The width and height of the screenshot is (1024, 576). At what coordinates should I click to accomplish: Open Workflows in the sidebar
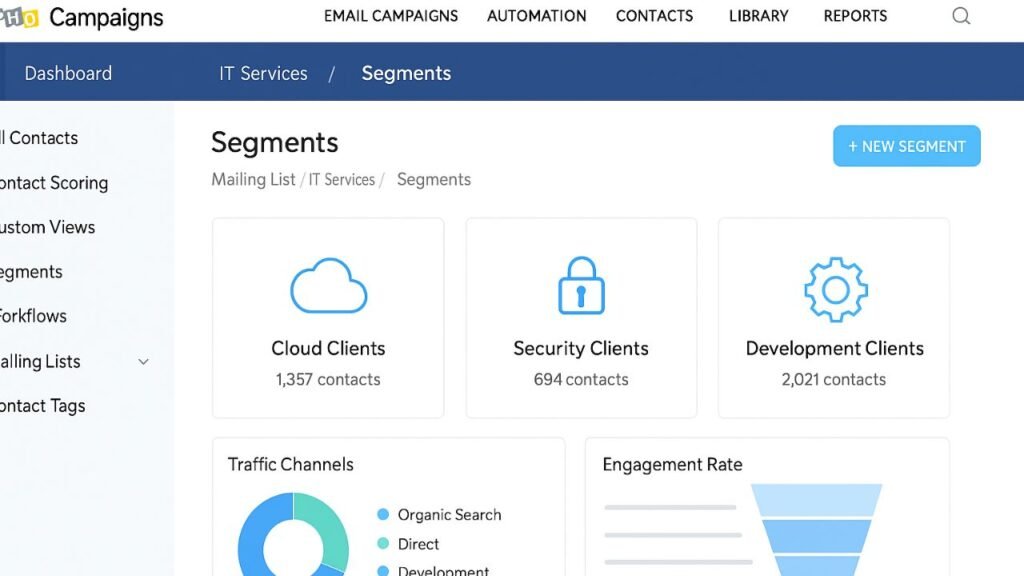point(33,316)
